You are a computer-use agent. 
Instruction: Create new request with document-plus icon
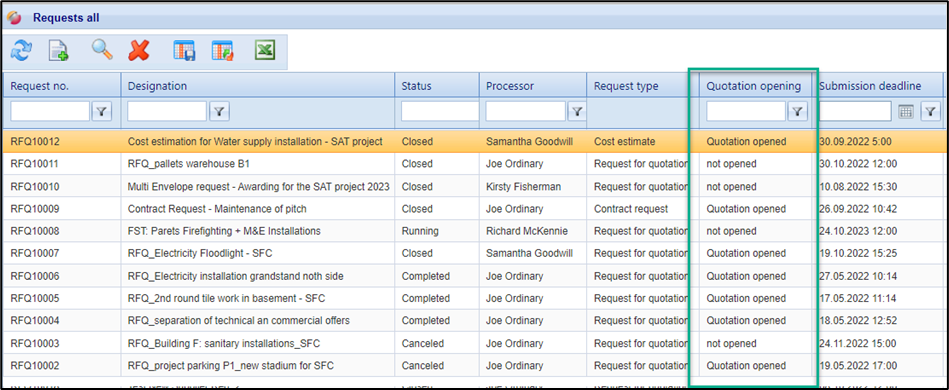tap(59, 51)
